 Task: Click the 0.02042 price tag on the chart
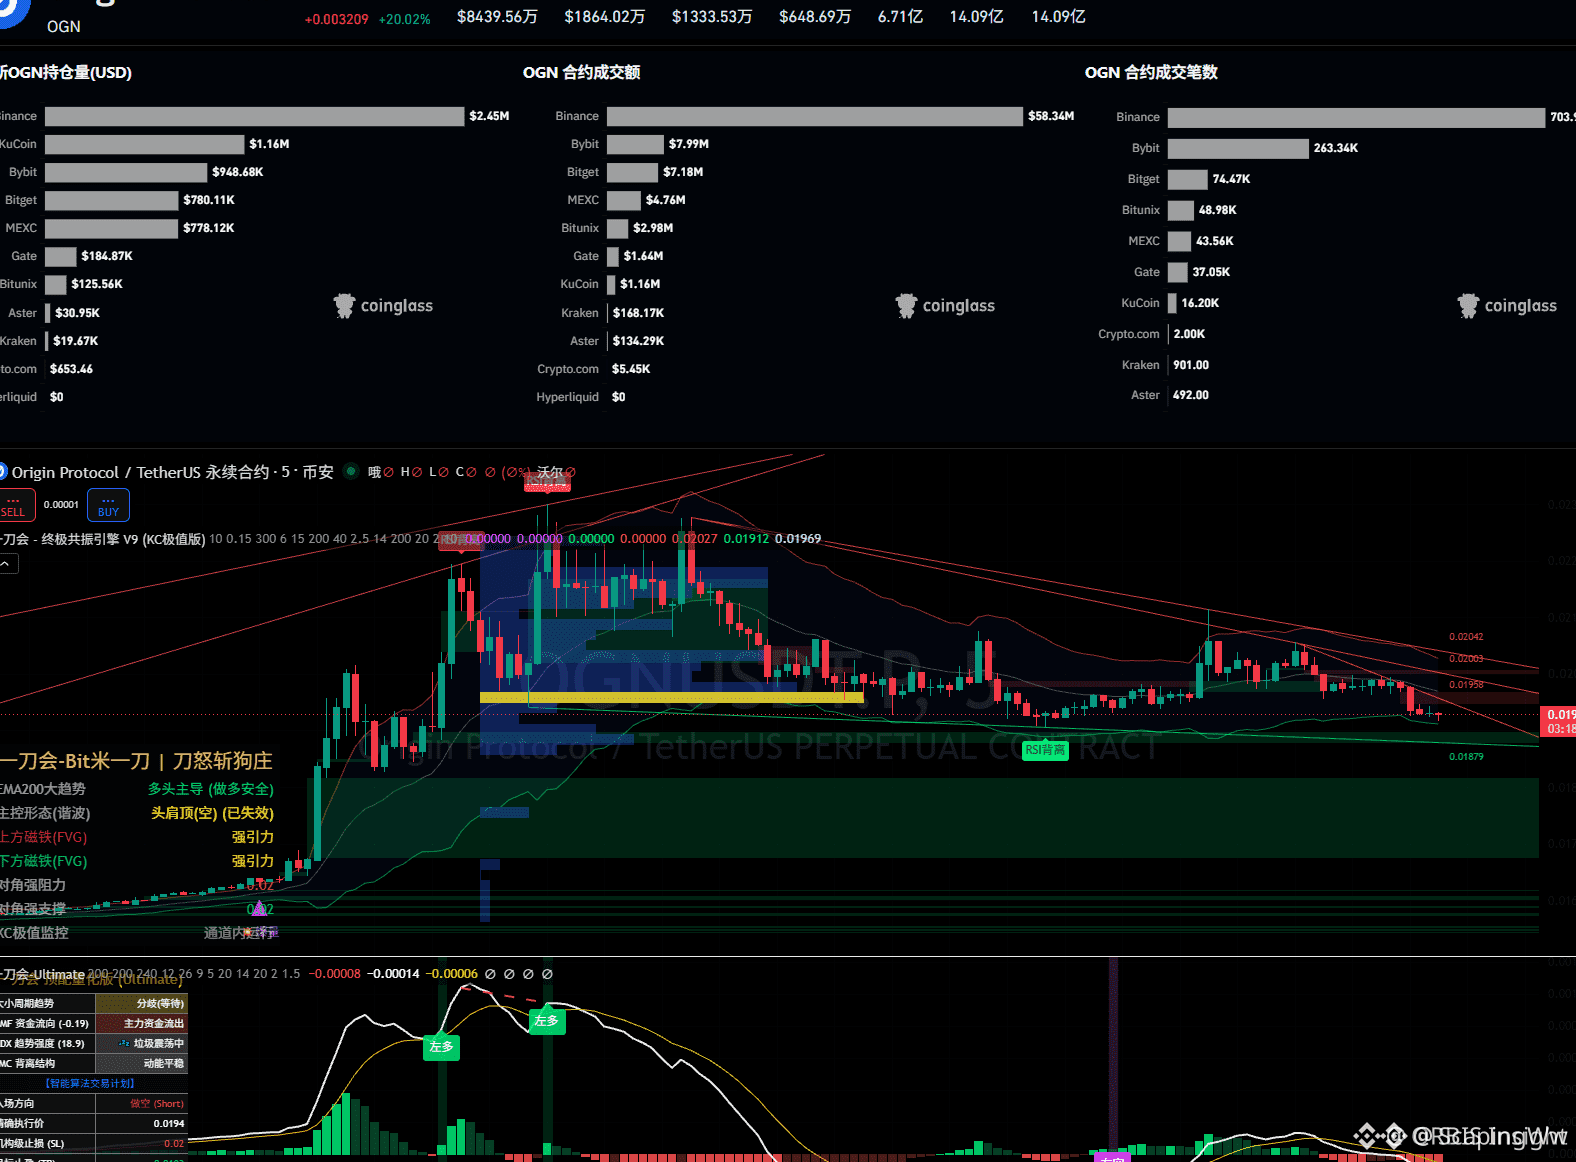tap(1466, 637)
